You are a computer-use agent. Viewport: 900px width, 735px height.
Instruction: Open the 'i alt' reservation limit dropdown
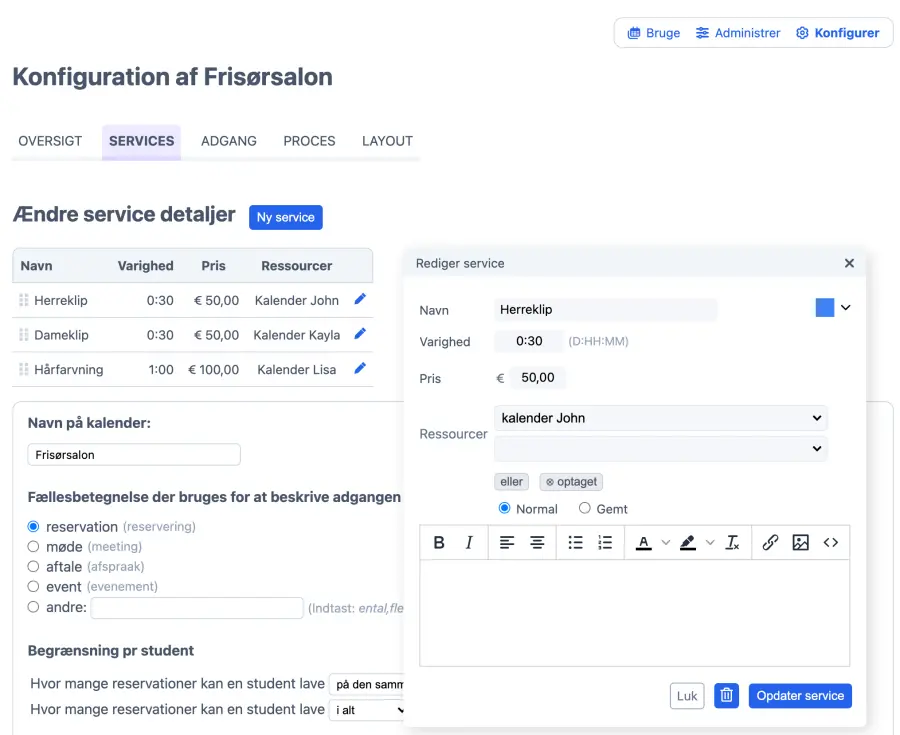point(368,710)
